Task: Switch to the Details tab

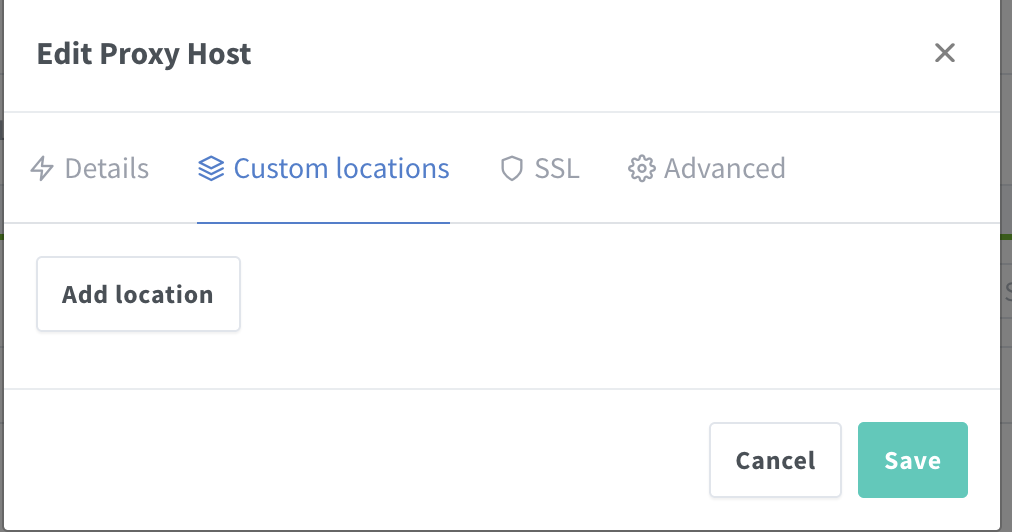Action: (x=106, y=169)
